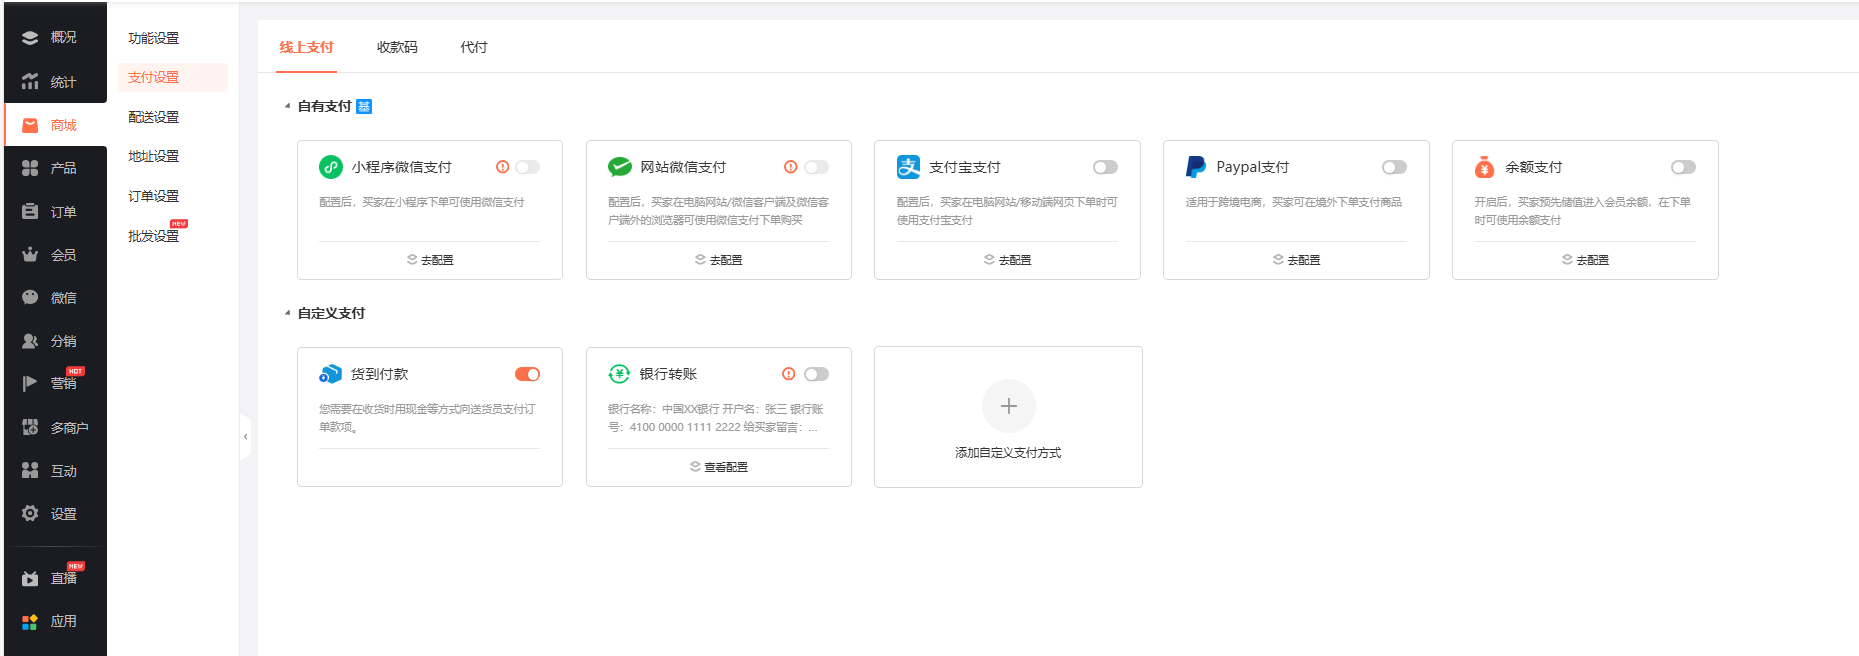Switch to the 代付 tab
Viewport: 1859px width, 656px height.
tap(474, 47)
